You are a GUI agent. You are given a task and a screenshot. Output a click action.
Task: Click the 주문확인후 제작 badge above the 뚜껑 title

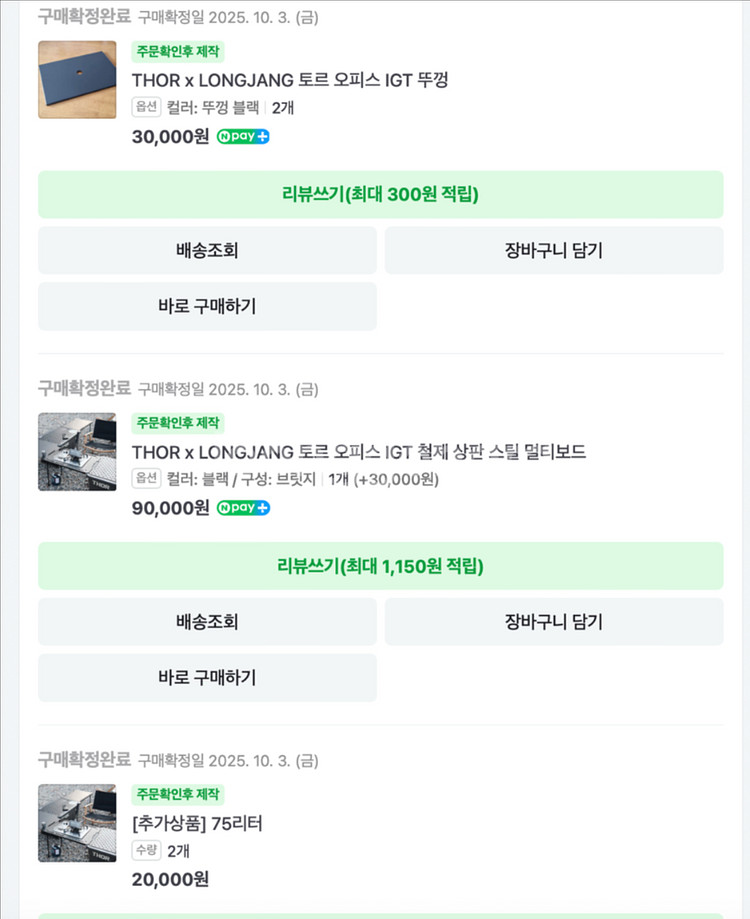178,51
